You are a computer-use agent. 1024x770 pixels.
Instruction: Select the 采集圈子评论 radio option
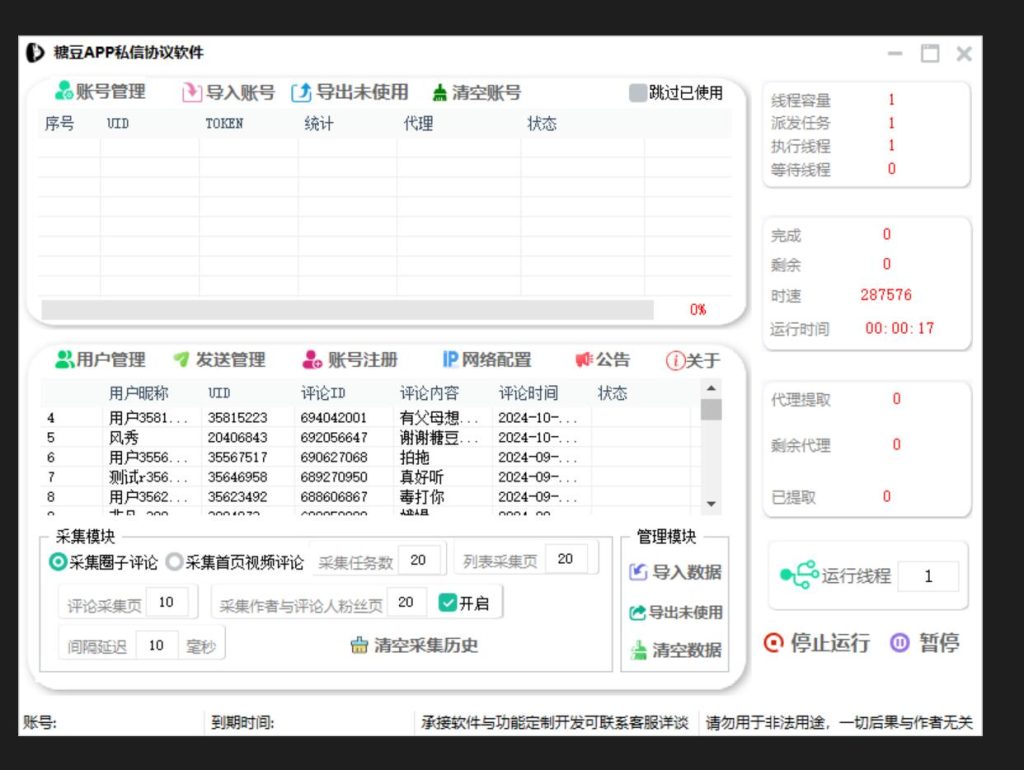click(59, 562)
